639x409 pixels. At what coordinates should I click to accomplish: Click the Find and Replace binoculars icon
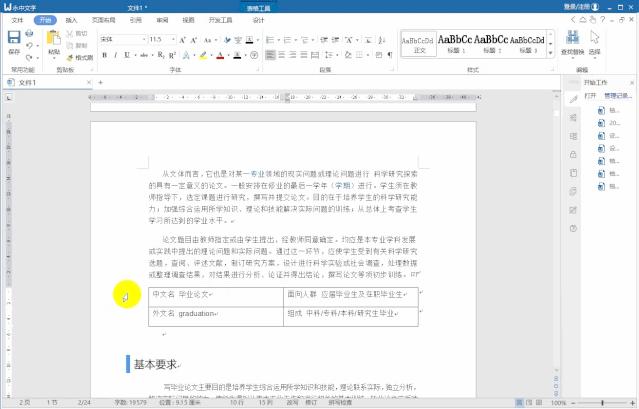(573, 37)
